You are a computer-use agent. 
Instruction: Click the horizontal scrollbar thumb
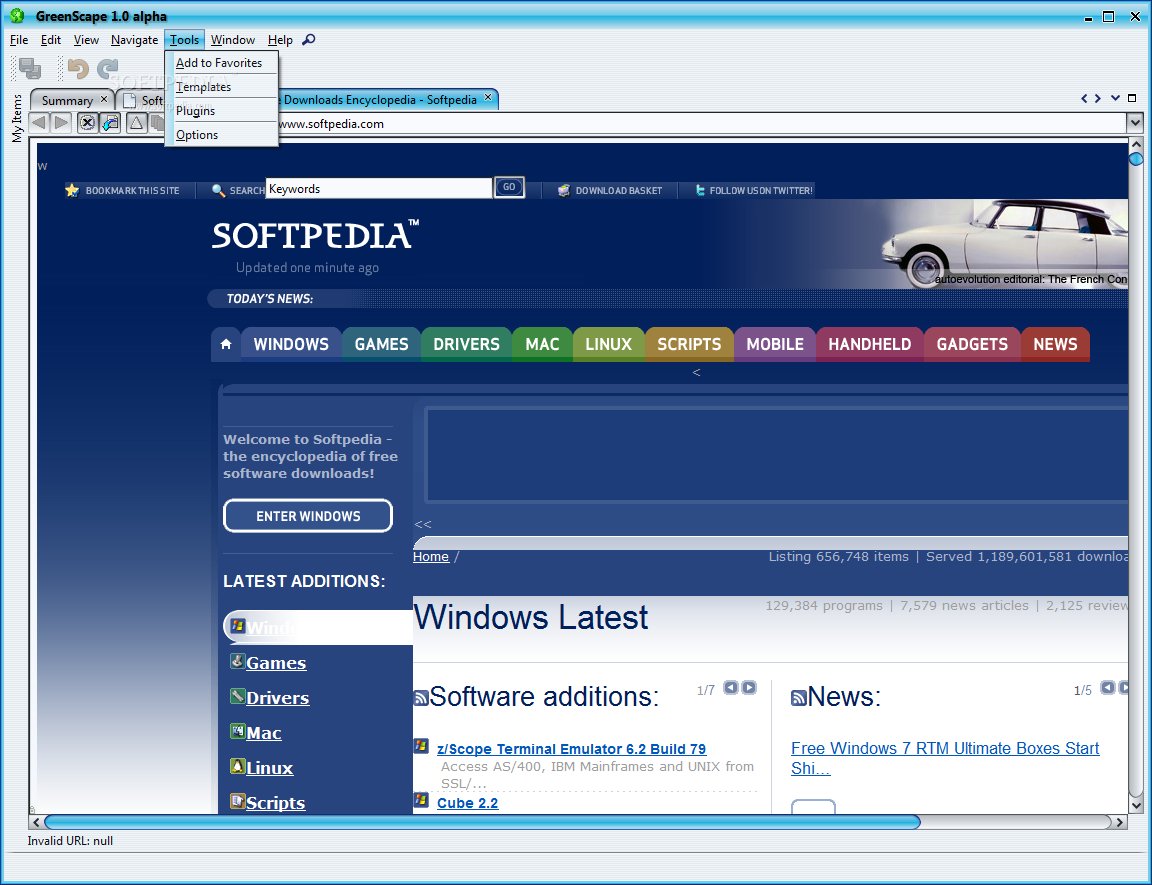(x=482, y=822)
